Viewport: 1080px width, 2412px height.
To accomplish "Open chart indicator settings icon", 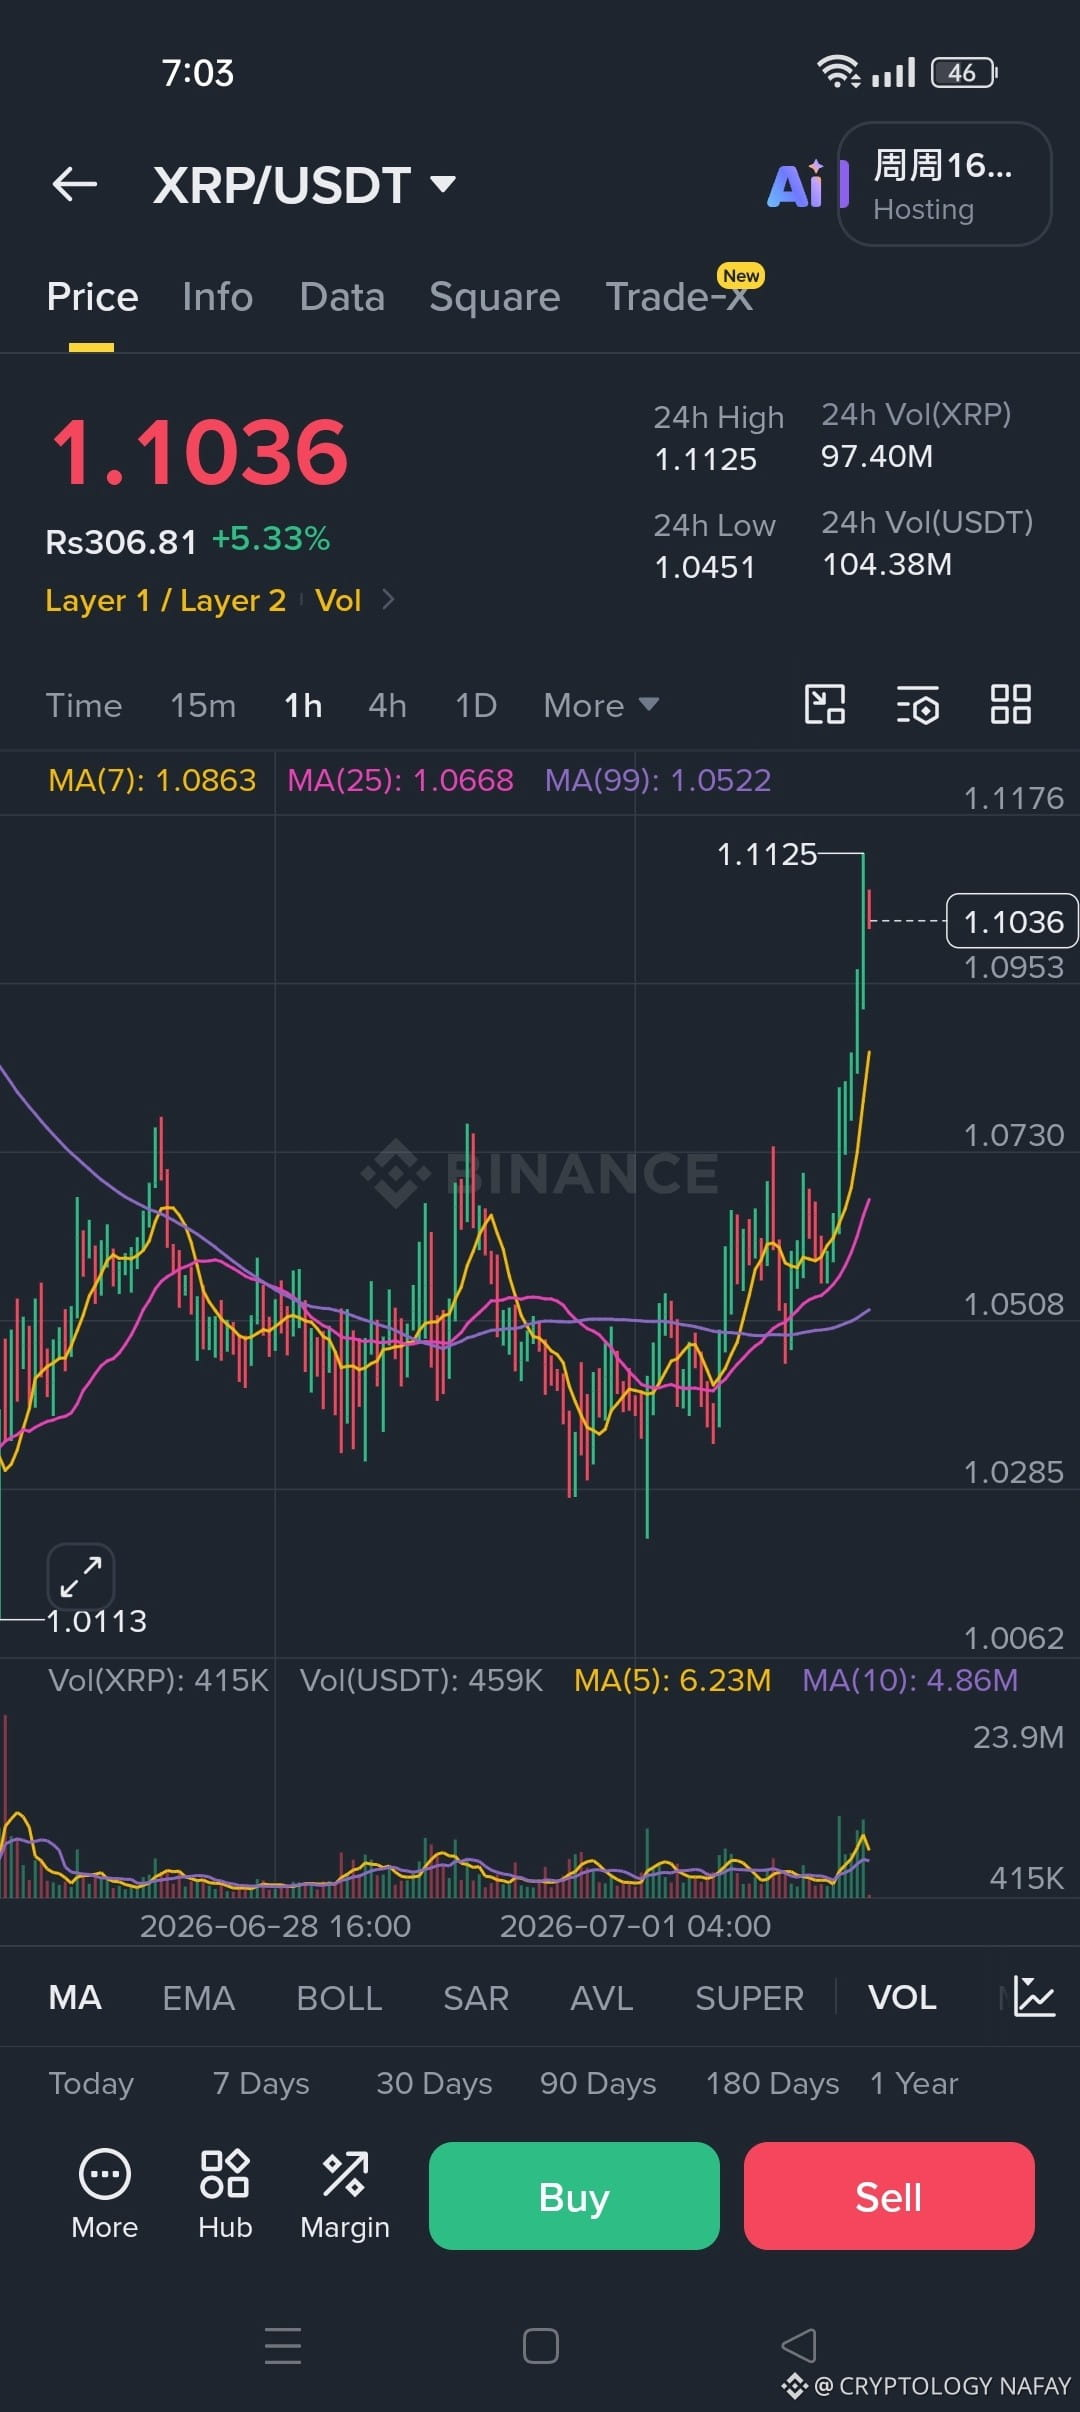I will (917, 704).
